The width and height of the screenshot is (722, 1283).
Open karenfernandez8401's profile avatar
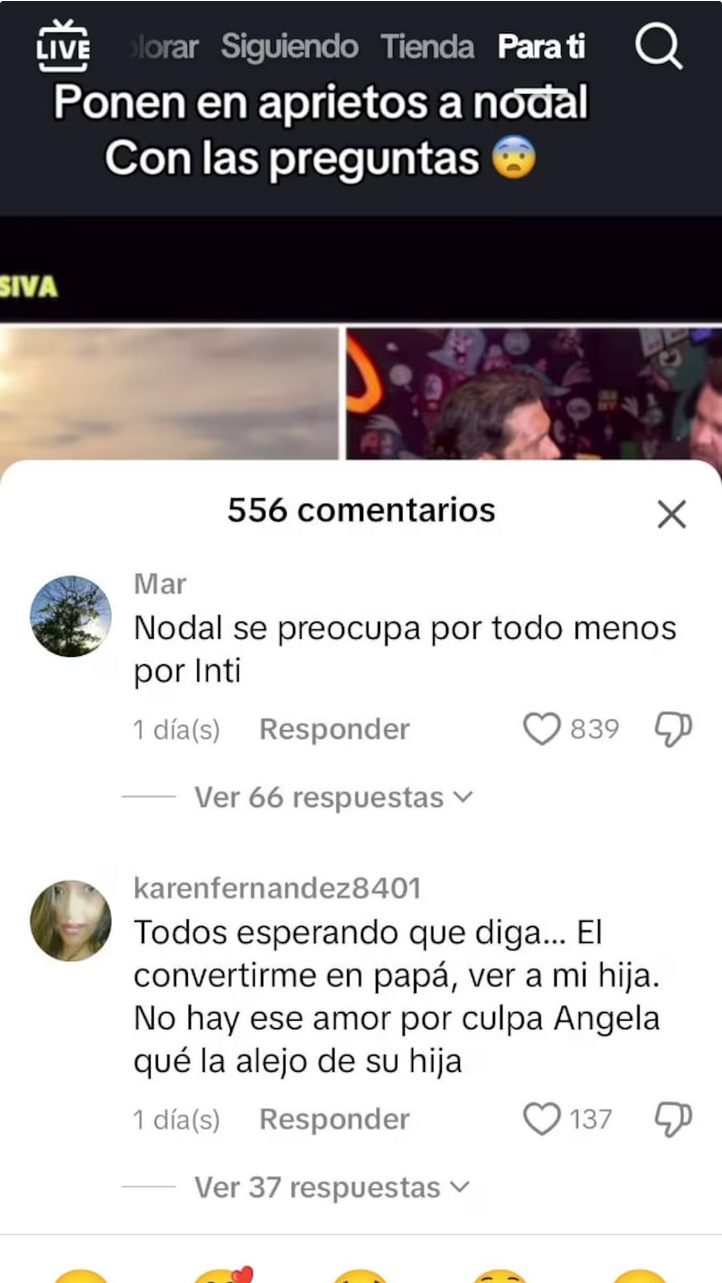click(x=71, y=920)
